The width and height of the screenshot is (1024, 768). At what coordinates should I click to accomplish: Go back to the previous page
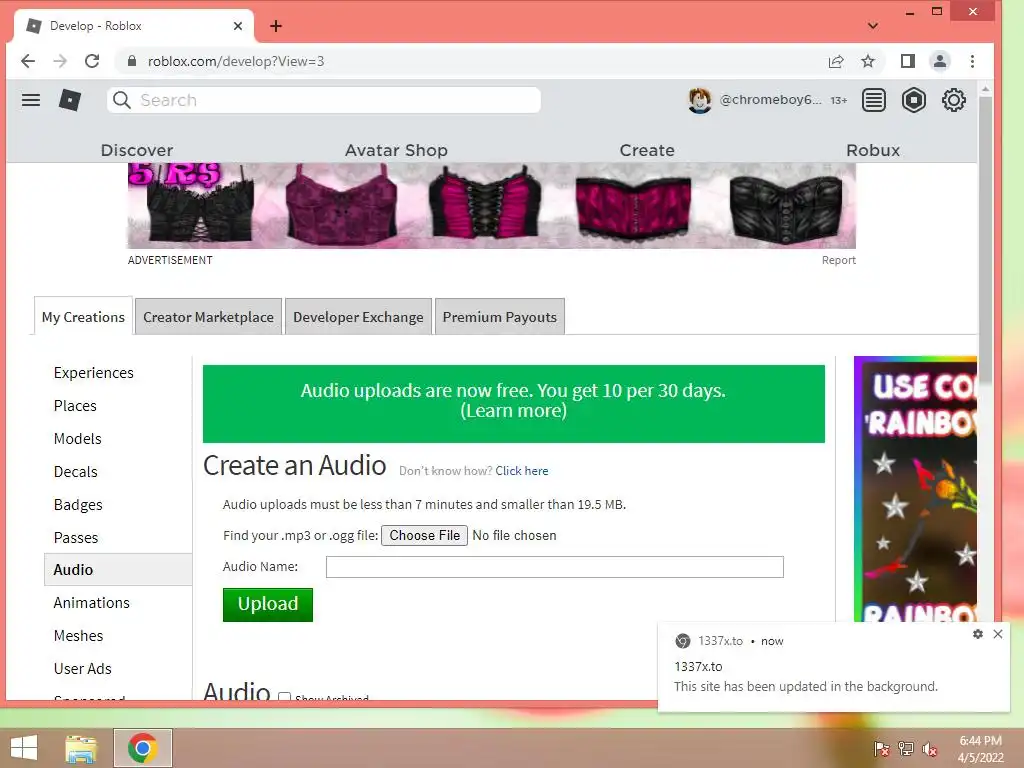pos(28,61)
